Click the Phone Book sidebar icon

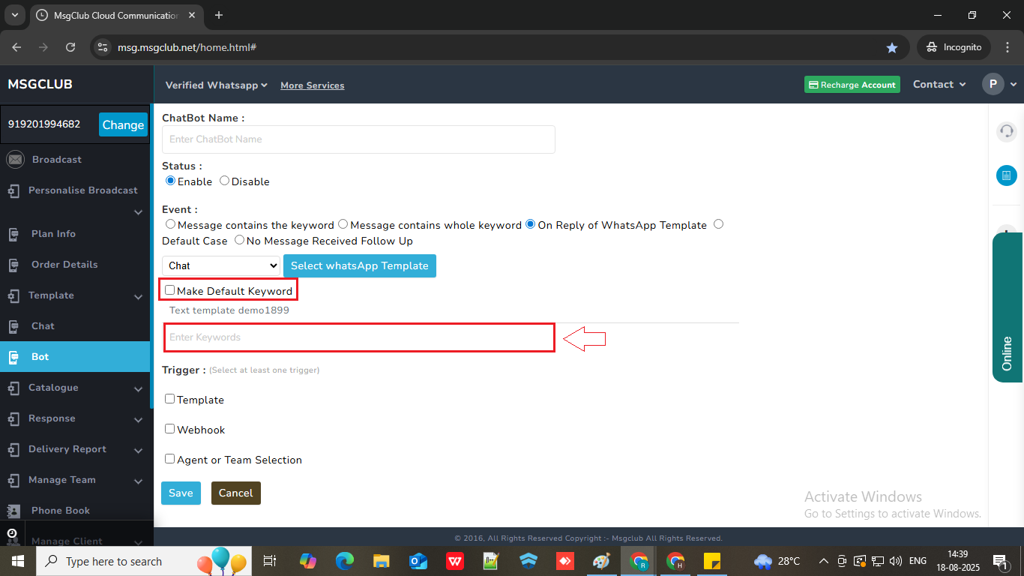coord(13,511)
